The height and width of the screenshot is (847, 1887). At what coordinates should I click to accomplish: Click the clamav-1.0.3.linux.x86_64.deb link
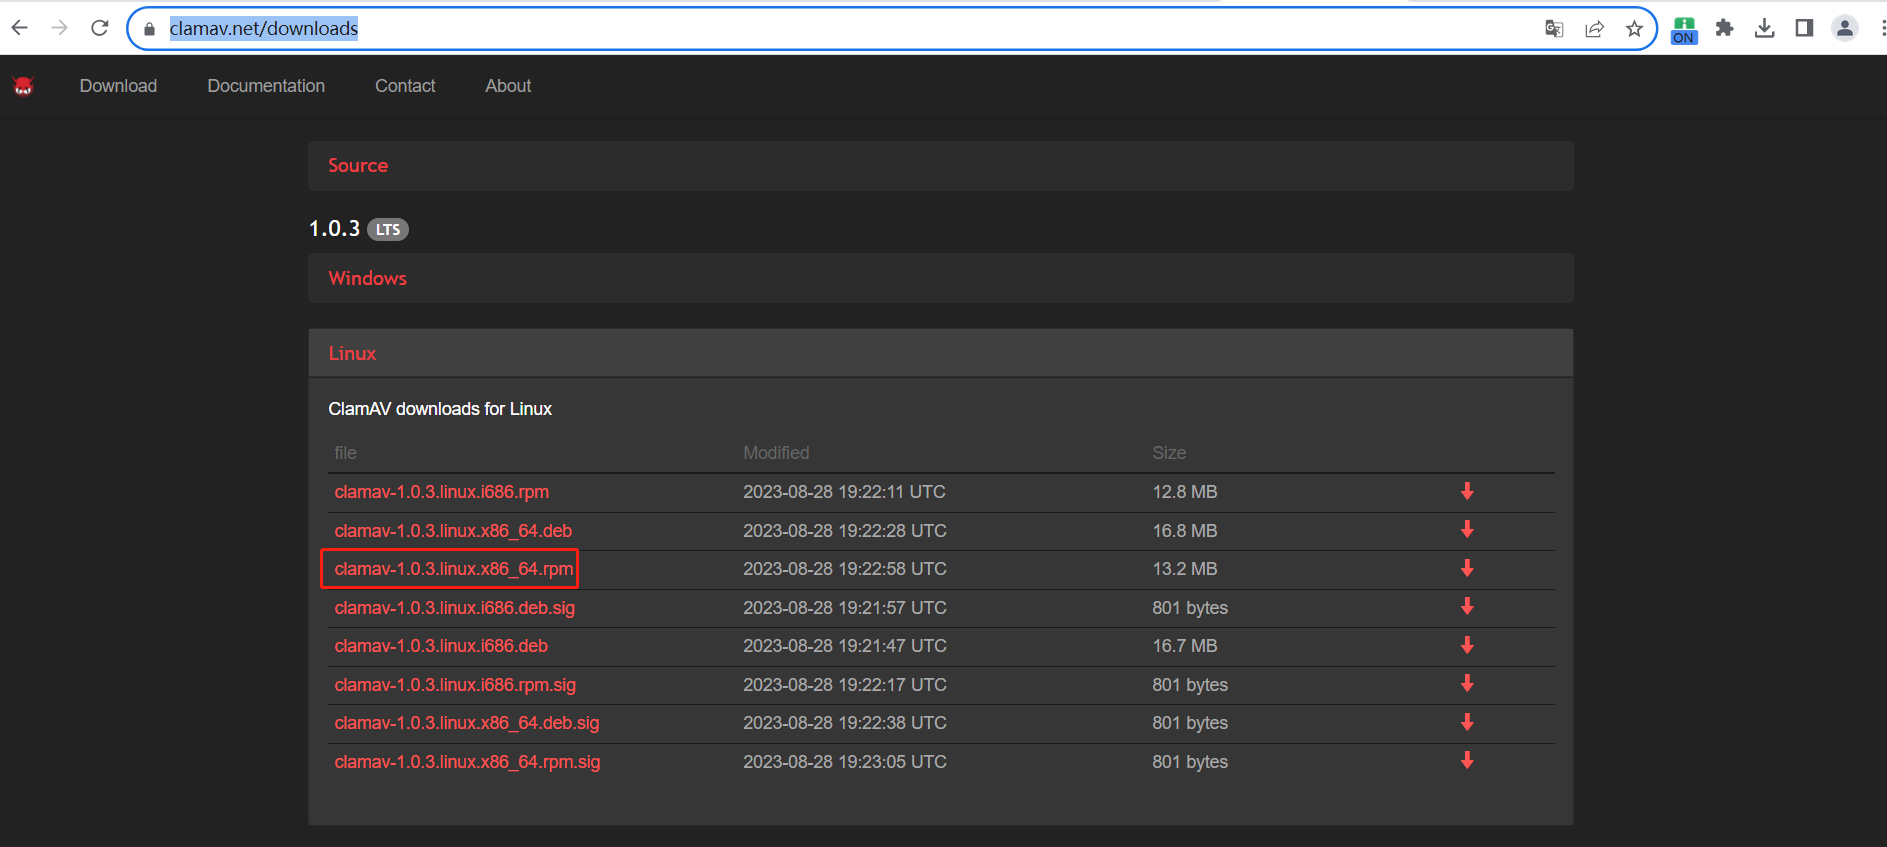tap(453, 531)
